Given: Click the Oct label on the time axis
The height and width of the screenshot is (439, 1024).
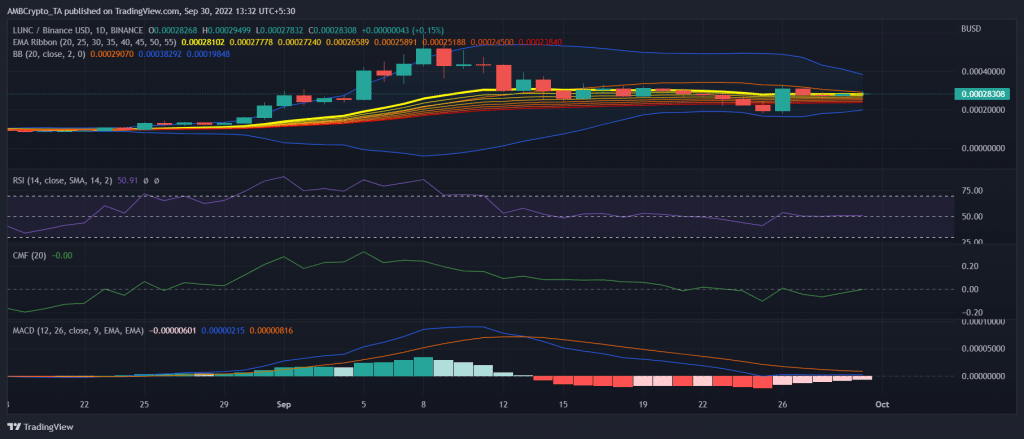Looking at the screenshot, I should (882, 404).
